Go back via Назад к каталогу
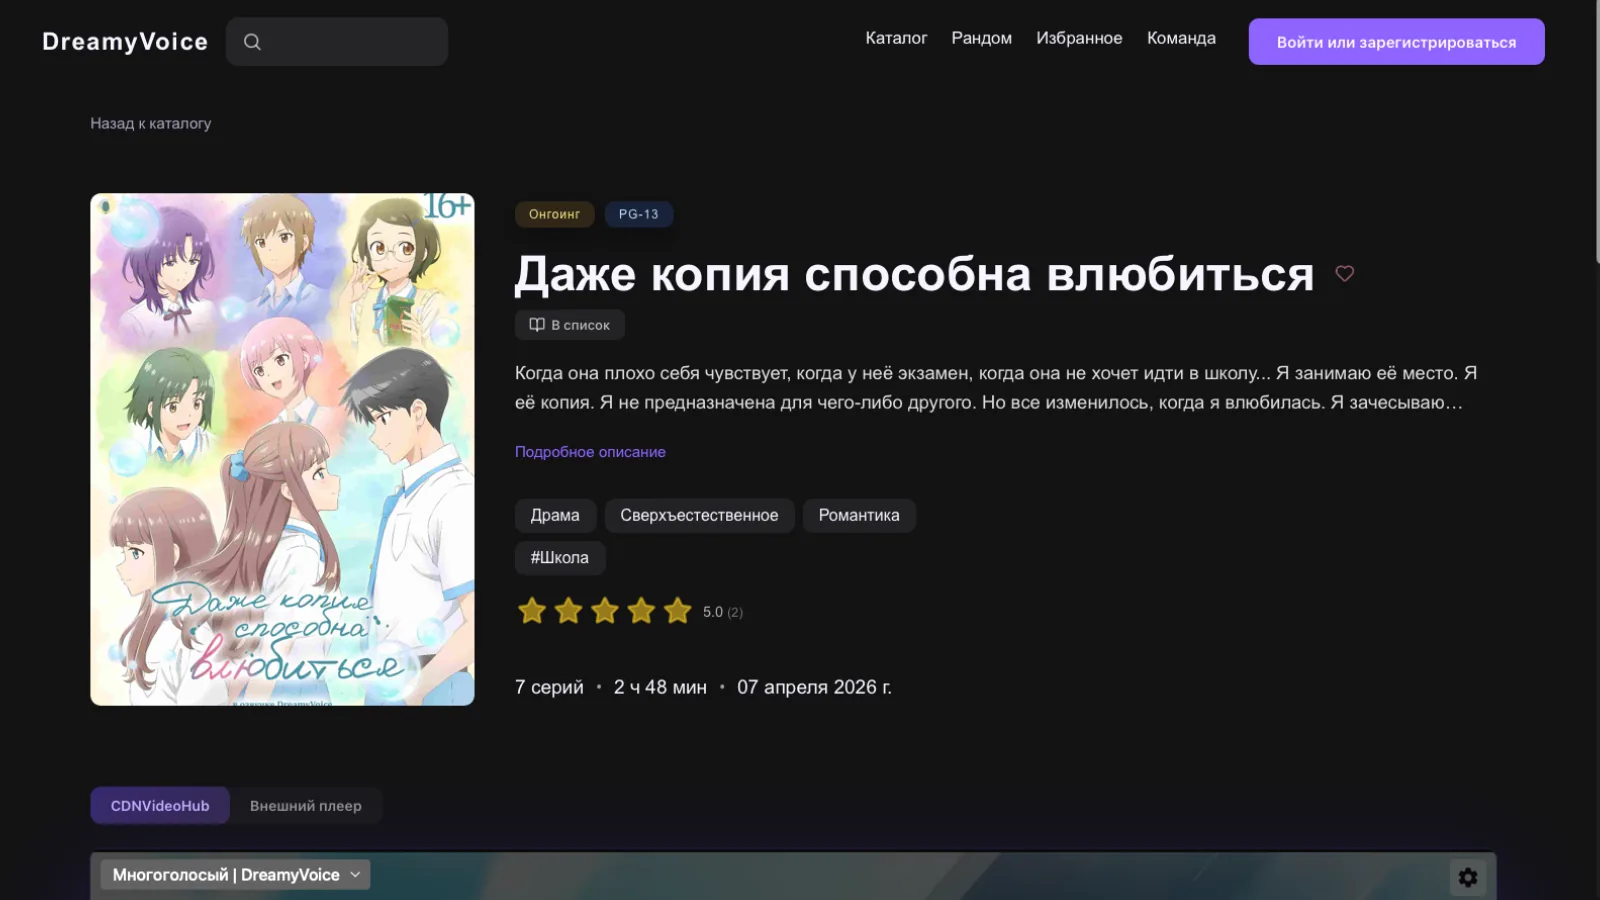The height and width of the screenshot is (900, 1600). point(151,123)
